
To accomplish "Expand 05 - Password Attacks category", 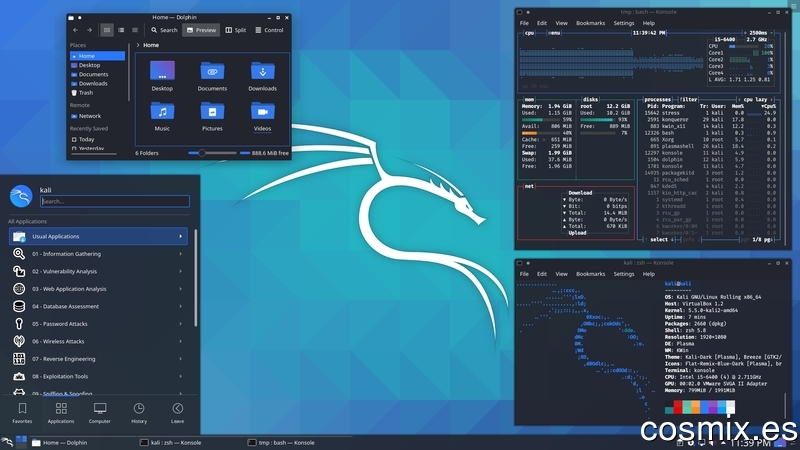I will pos(98,324).
